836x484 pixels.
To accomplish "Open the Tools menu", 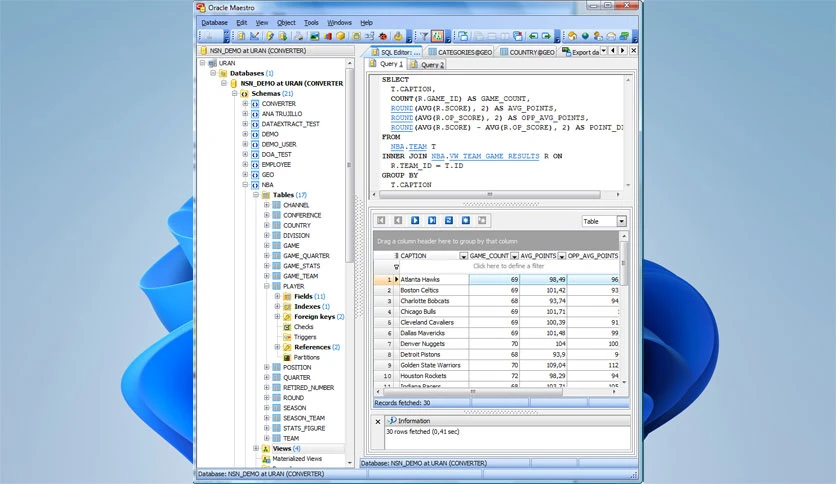I will [311, 23].
